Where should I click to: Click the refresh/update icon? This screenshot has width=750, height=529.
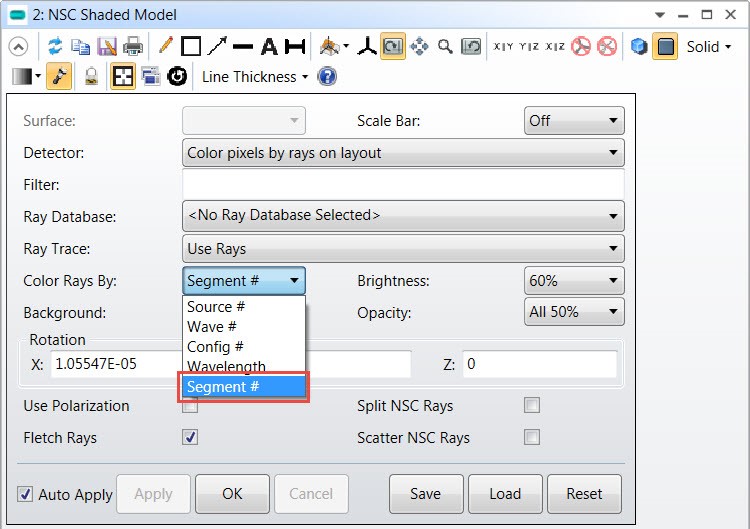click(x=55, y=46)
